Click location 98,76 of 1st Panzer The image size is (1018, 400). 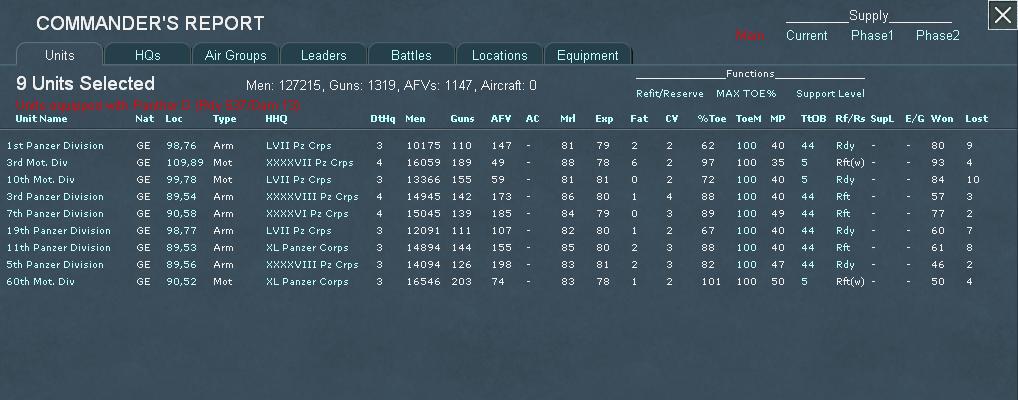181,145
